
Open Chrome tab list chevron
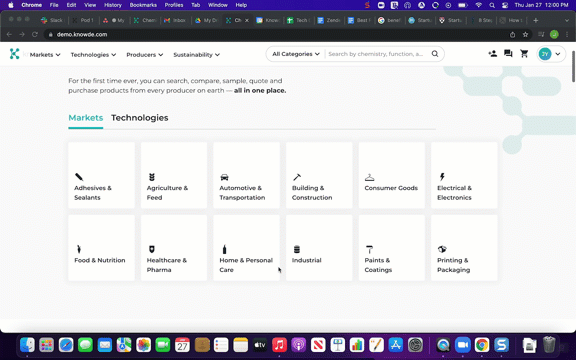(x=567, y=20)
